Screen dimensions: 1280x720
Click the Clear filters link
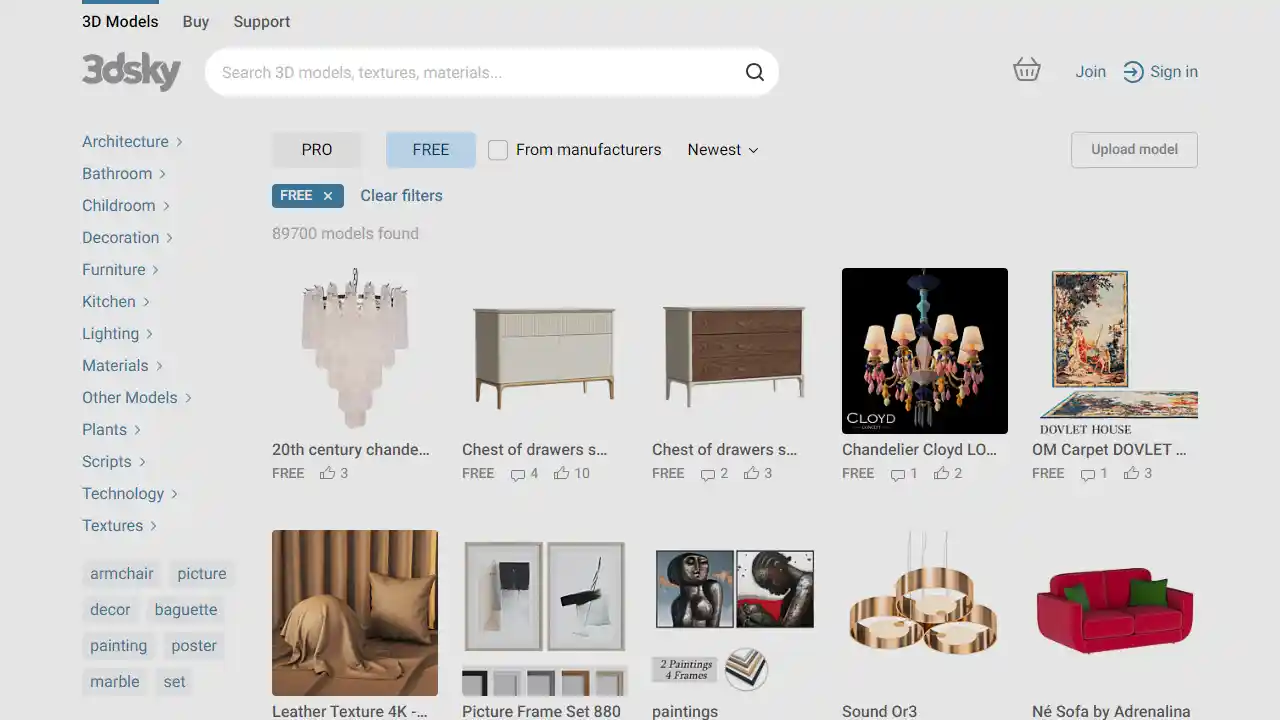click(x=401, y=196)
